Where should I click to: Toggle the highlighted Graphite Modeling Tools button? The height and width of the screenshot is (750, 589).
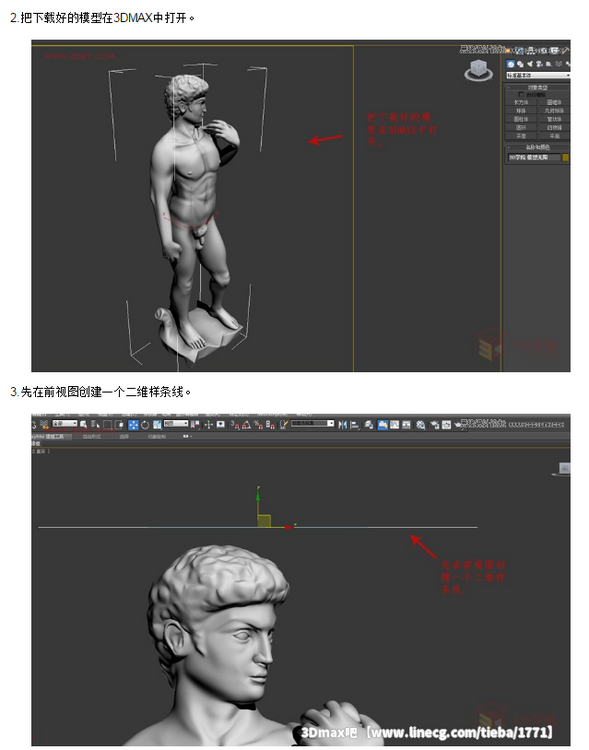382,425
